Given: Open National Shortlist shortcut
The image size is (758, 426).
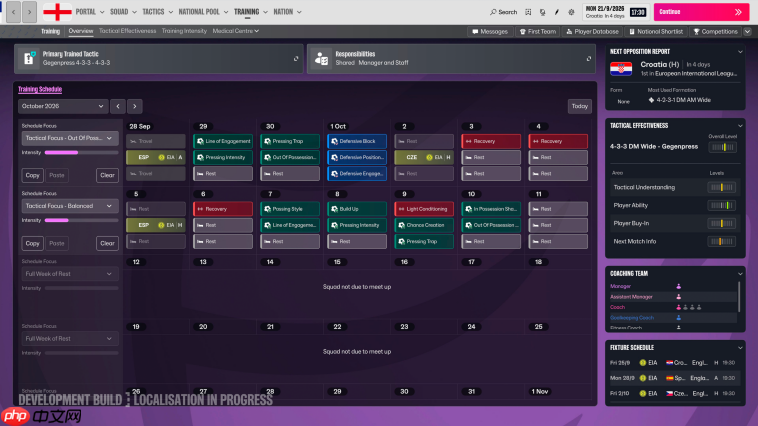Looking at the screenshot, I should pyautogui.click(x=656, y=31).
